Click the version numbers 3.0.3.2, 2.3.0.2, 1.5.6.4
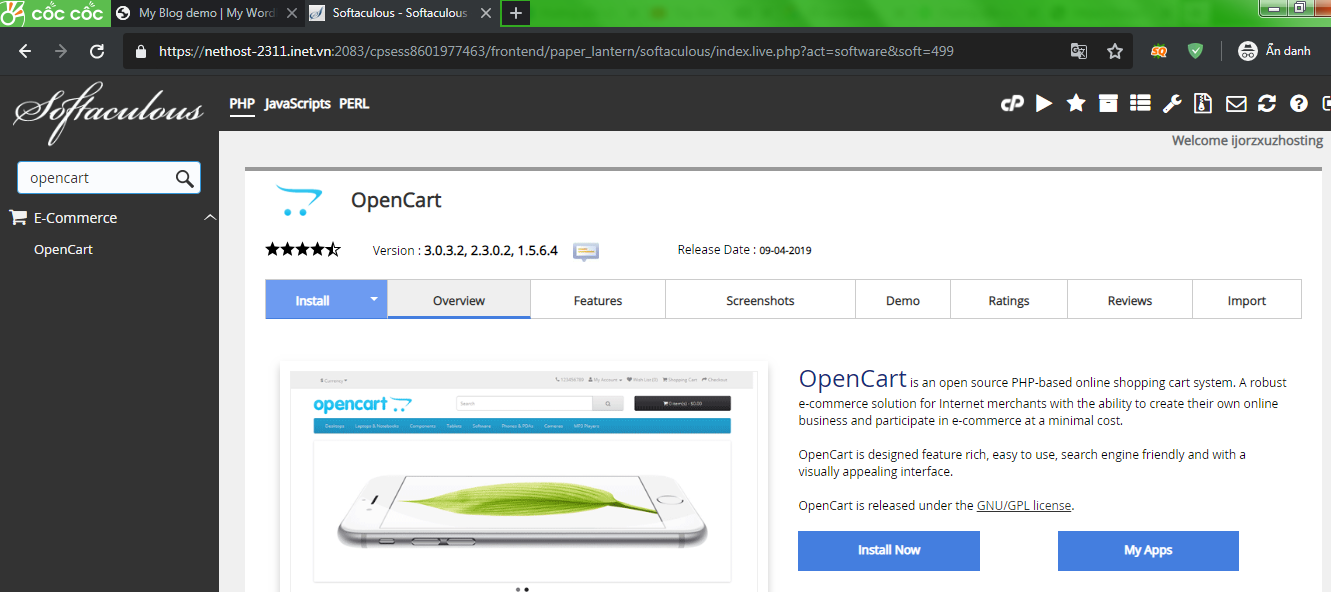Screen dimensions: 1331x592 coord(491,250)
